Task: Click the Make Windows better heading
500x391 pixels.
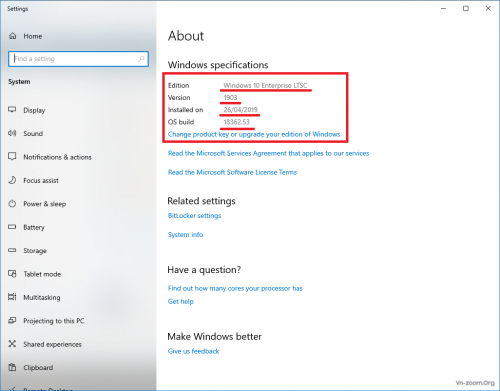Action: (214, 337)
